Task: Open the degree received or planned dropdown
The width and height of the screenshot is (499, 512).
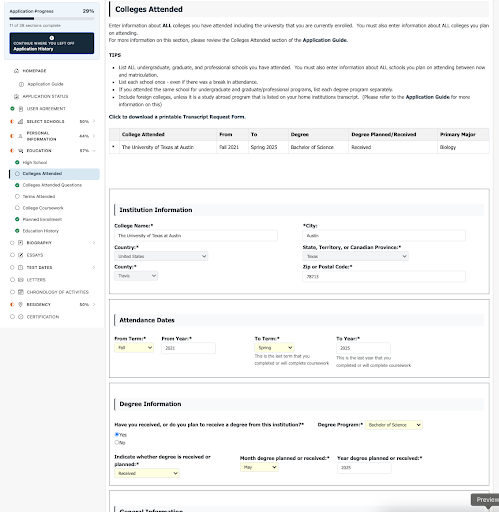Action: [x=147, y=473]
